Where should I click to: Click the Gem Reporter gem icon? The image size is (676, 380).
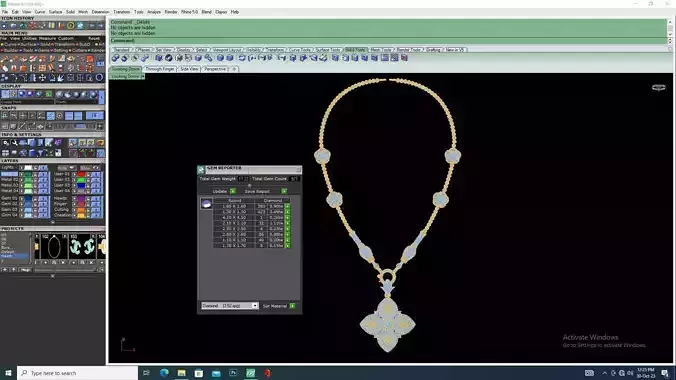coord(206,204)
